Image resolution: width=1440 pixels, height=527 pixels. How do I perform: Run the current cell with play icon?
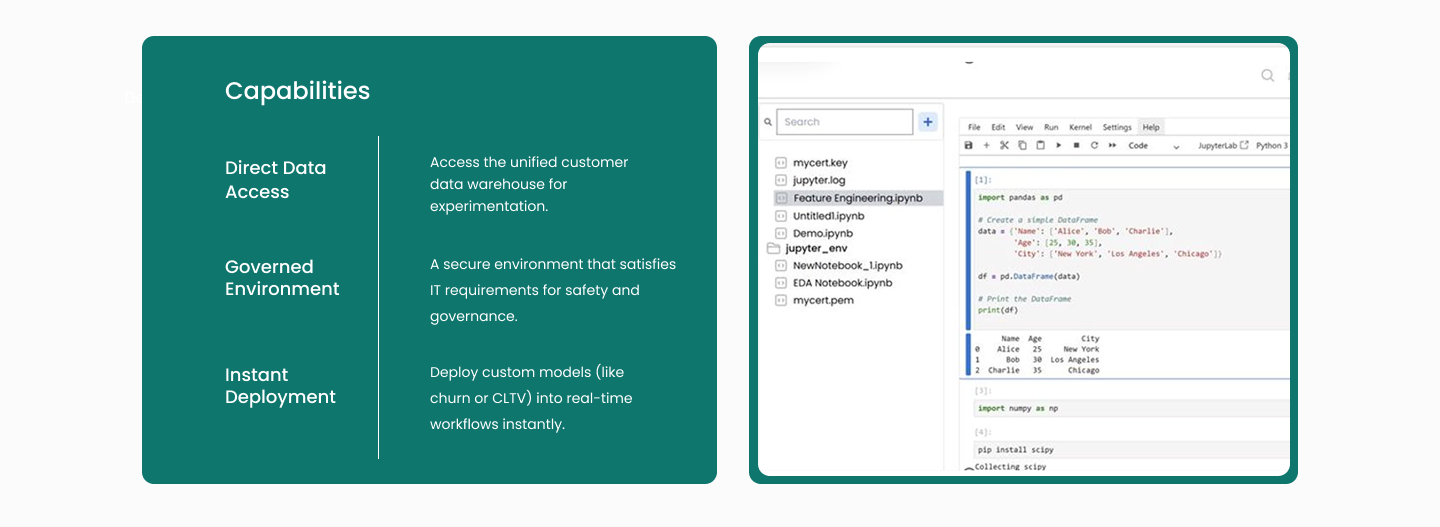[1058, 146]
